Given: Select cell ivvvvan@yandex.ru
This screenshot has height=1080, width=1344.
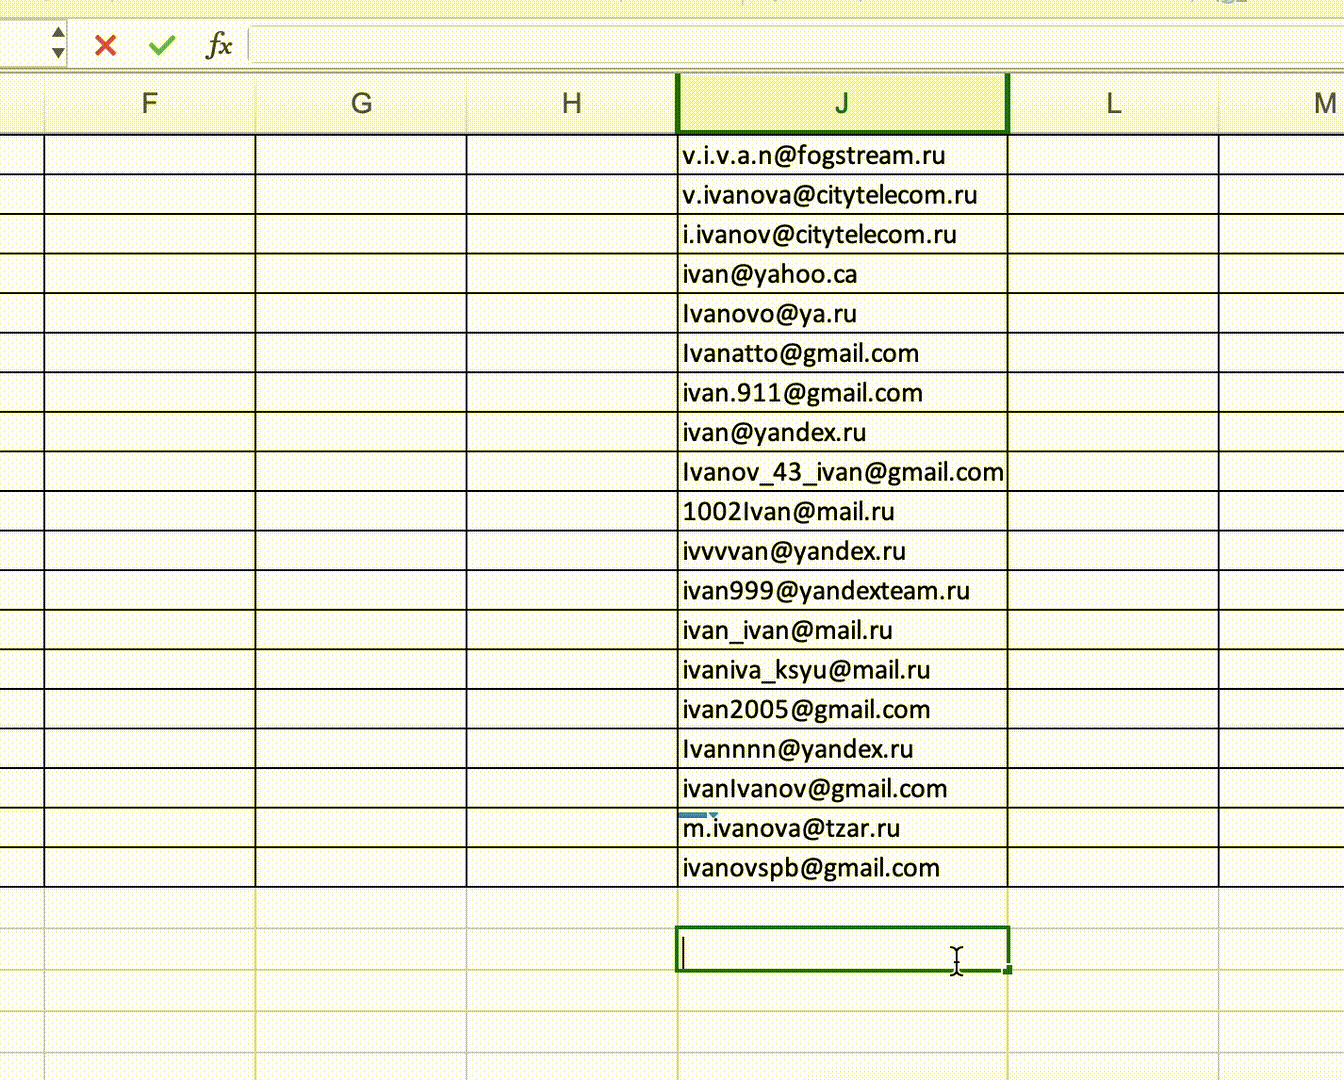Looking at the screenshot, I should 842,551.
